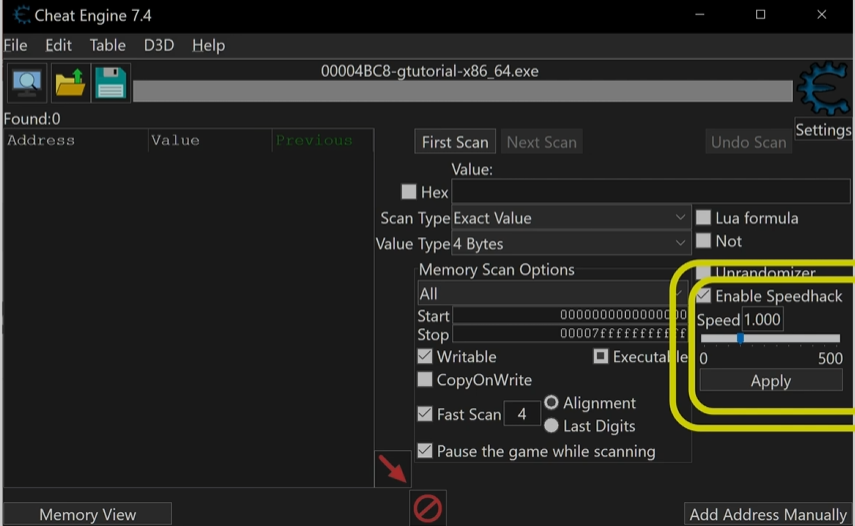This screenshot has height=526, width=855.
Task: Click the scan progress bar
Action: point(462,91)
